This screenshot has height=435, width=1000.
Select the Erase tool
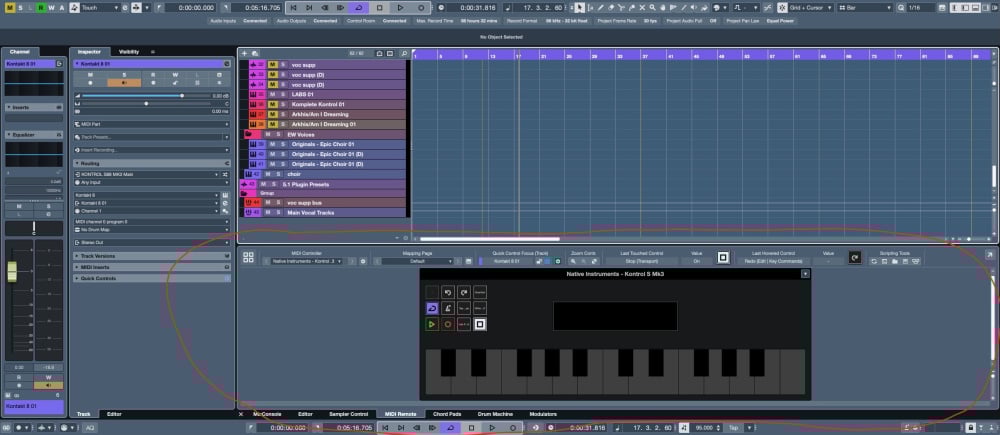[612, 8]
